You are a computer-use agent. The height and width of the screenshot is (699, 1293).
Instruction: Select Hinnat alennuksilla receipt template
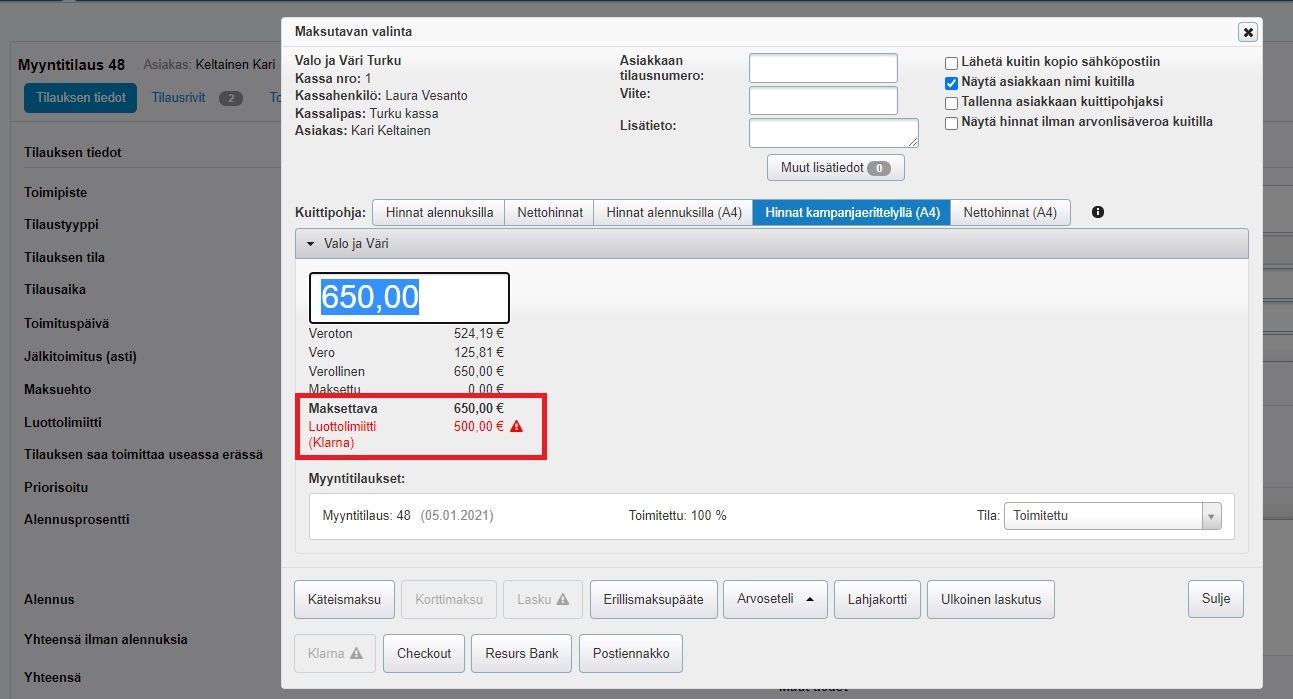439,212
